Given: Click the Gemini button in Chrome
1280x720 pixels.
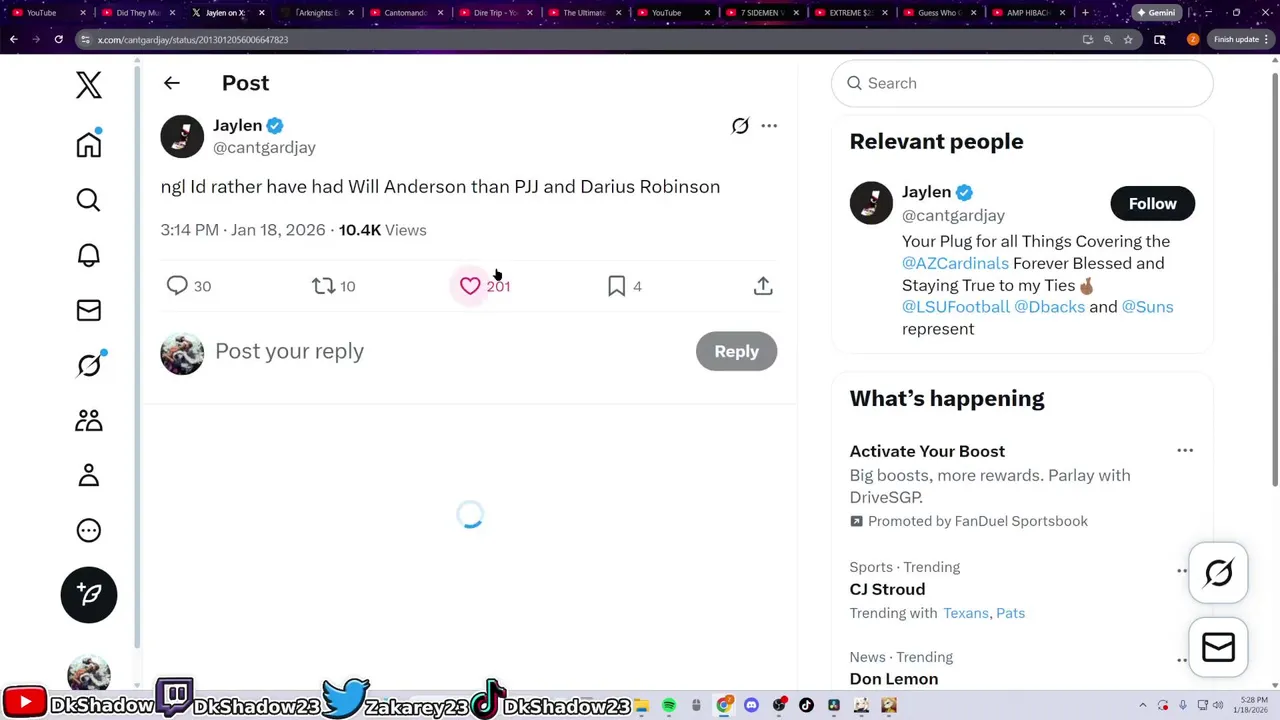Looking at the screenshot, I should coord(1156,13).
